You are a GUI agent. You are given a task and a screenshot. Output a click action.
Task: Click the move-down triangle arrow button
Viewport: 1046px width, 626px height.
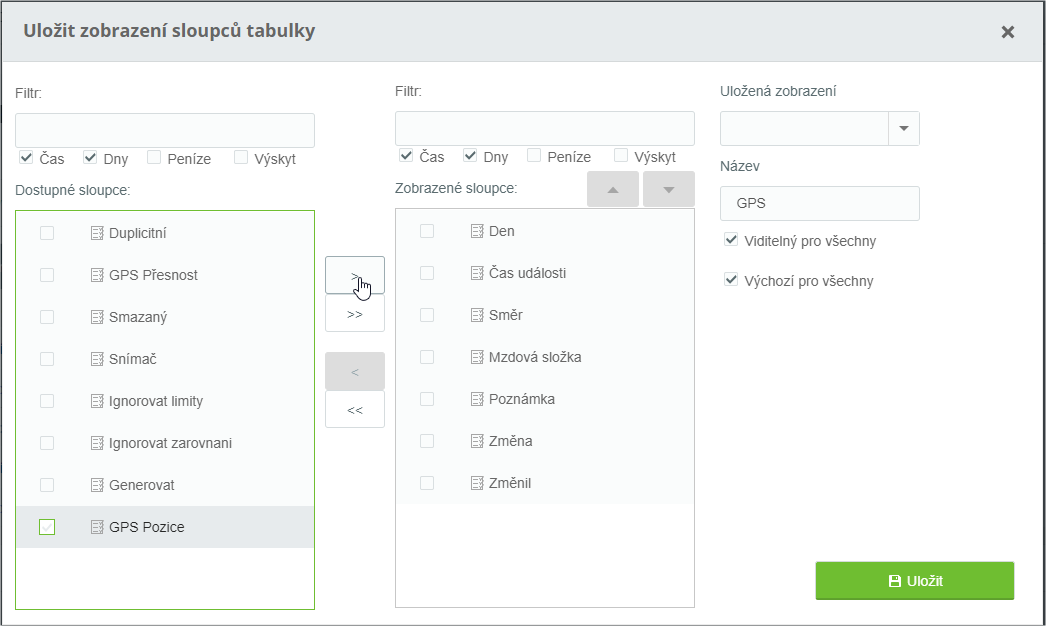pyautogui.click(x=669, y=190)
